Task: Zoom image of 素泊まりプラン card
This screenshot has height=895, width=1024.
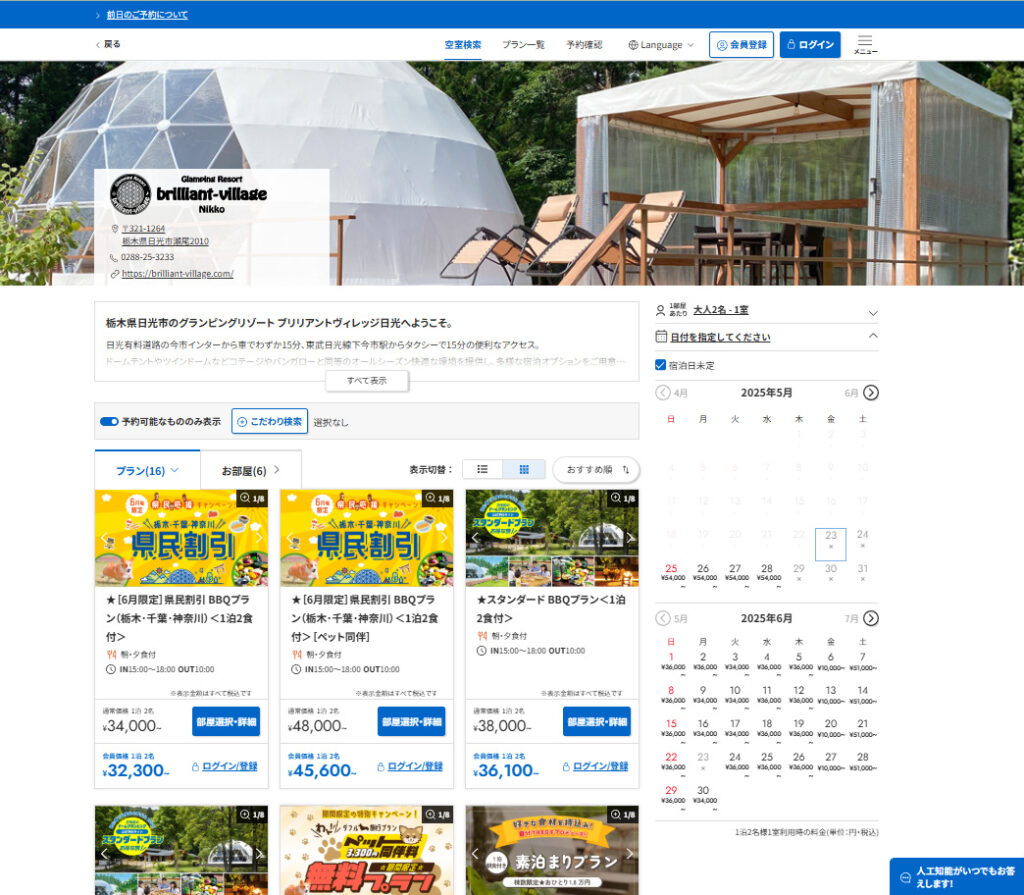Action: click(x=622, y=814)
